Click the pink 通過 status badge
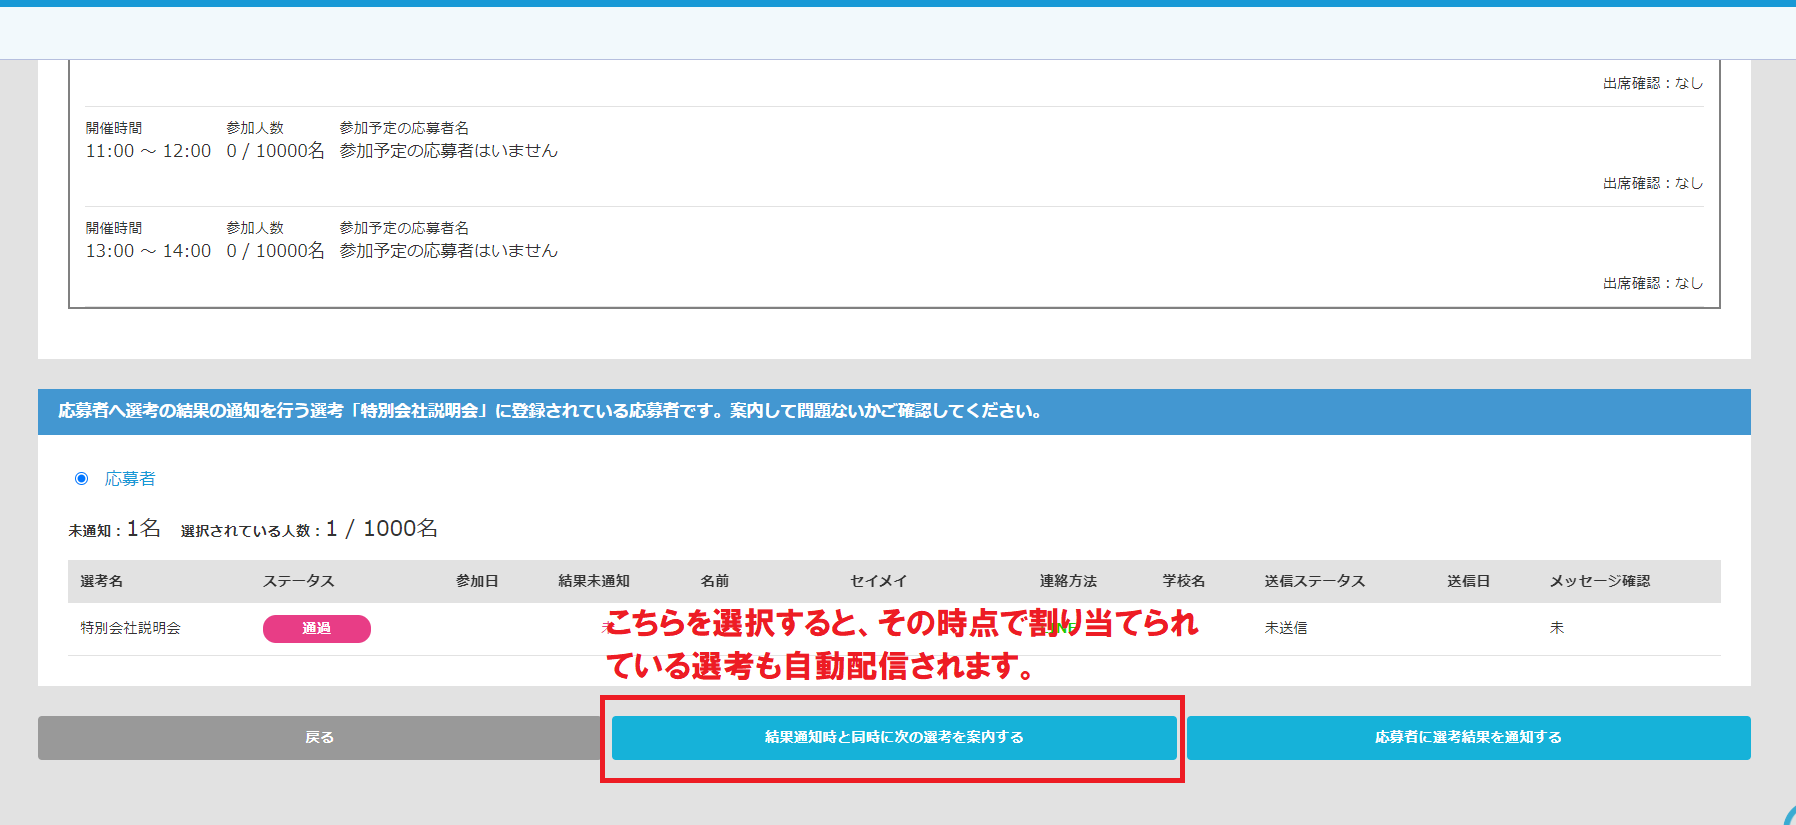This screenshot has height=825, width=1796. [316, 628]
